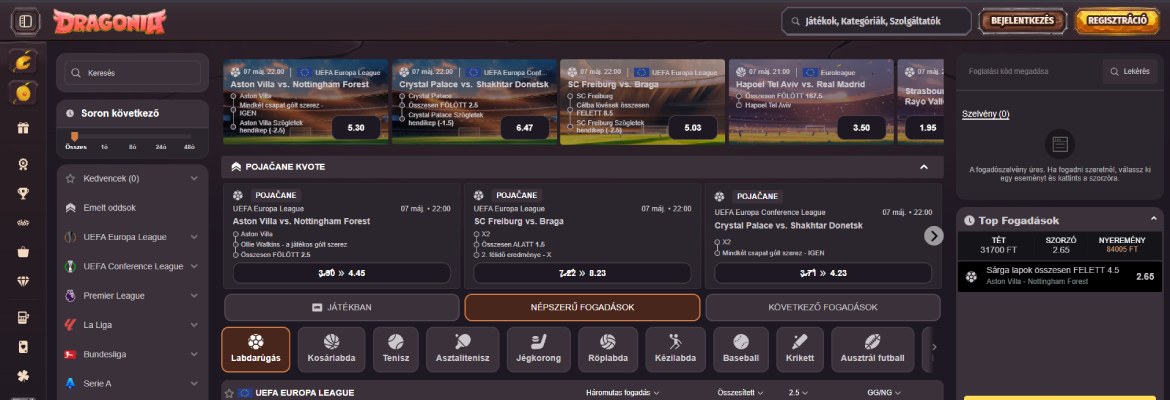Open the slot machine icon in the sidebar
Image resolution: width=1170 pixels, height=400 pixels.
23,318
